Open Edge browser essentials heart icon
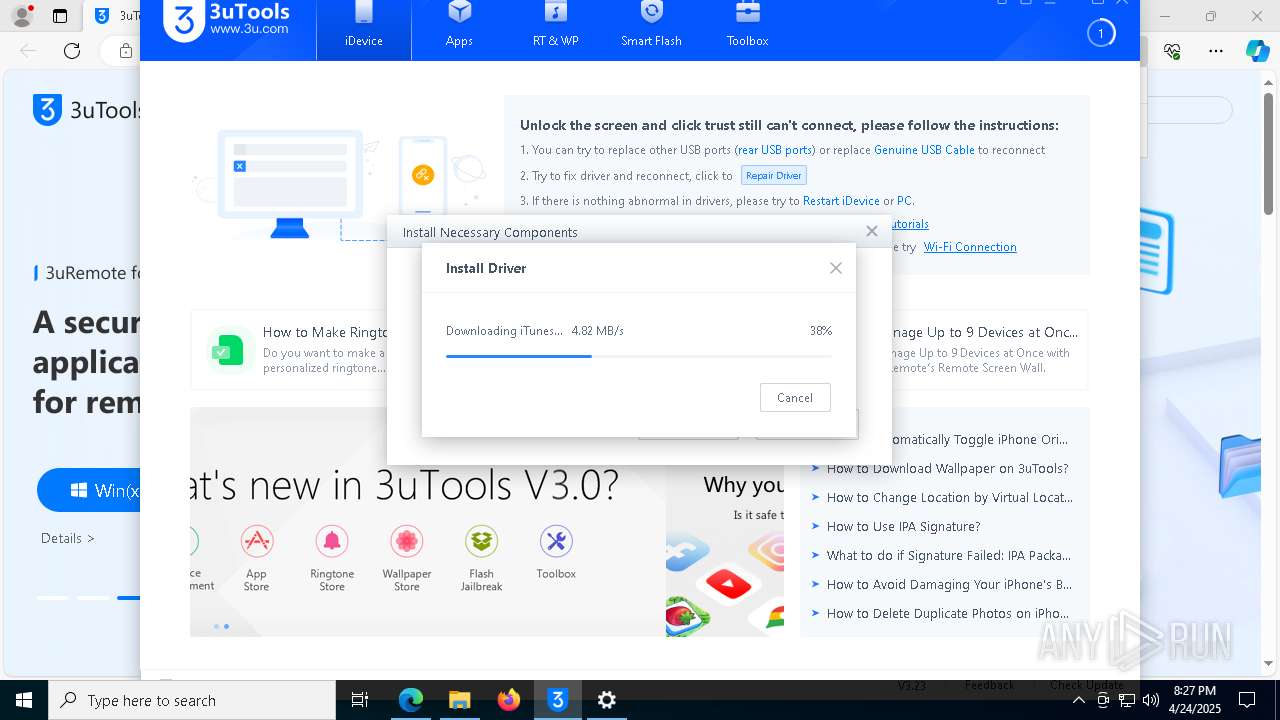The image size is (1280, 720). 1173,50
